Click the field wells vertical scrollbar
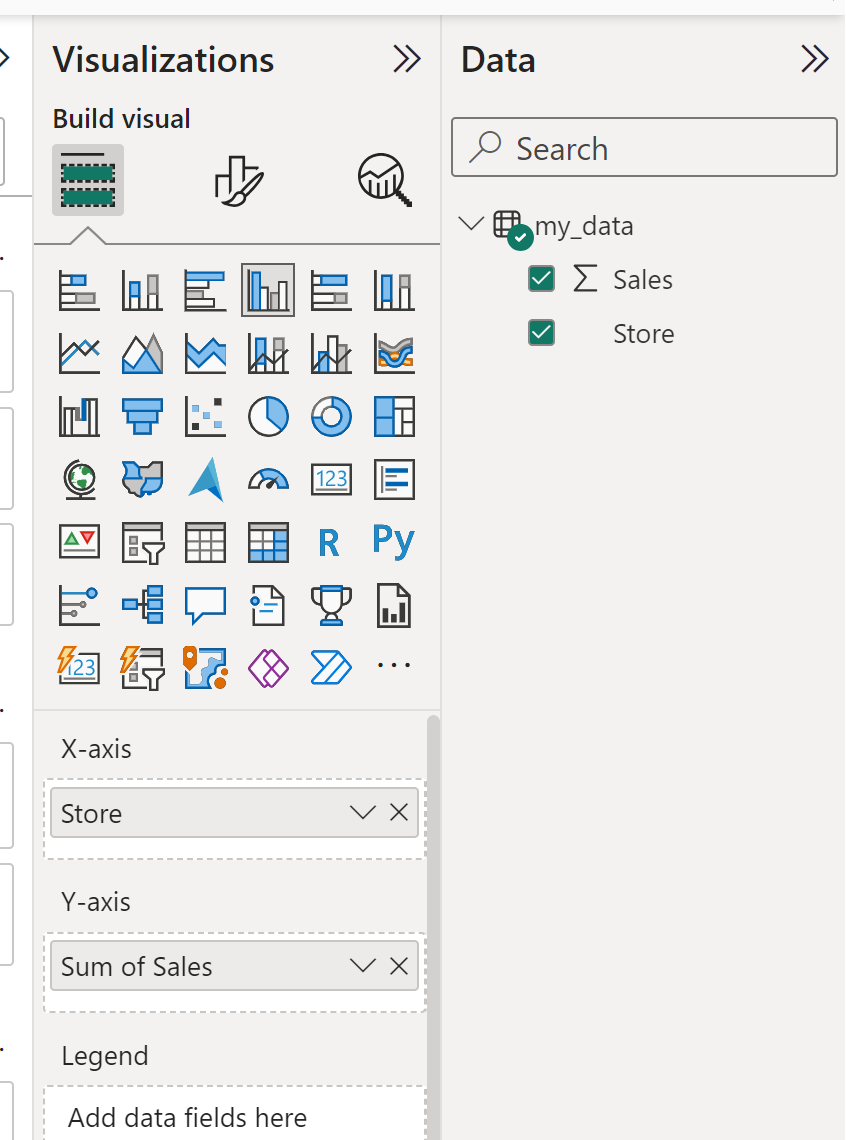 (x=433, y=927)
